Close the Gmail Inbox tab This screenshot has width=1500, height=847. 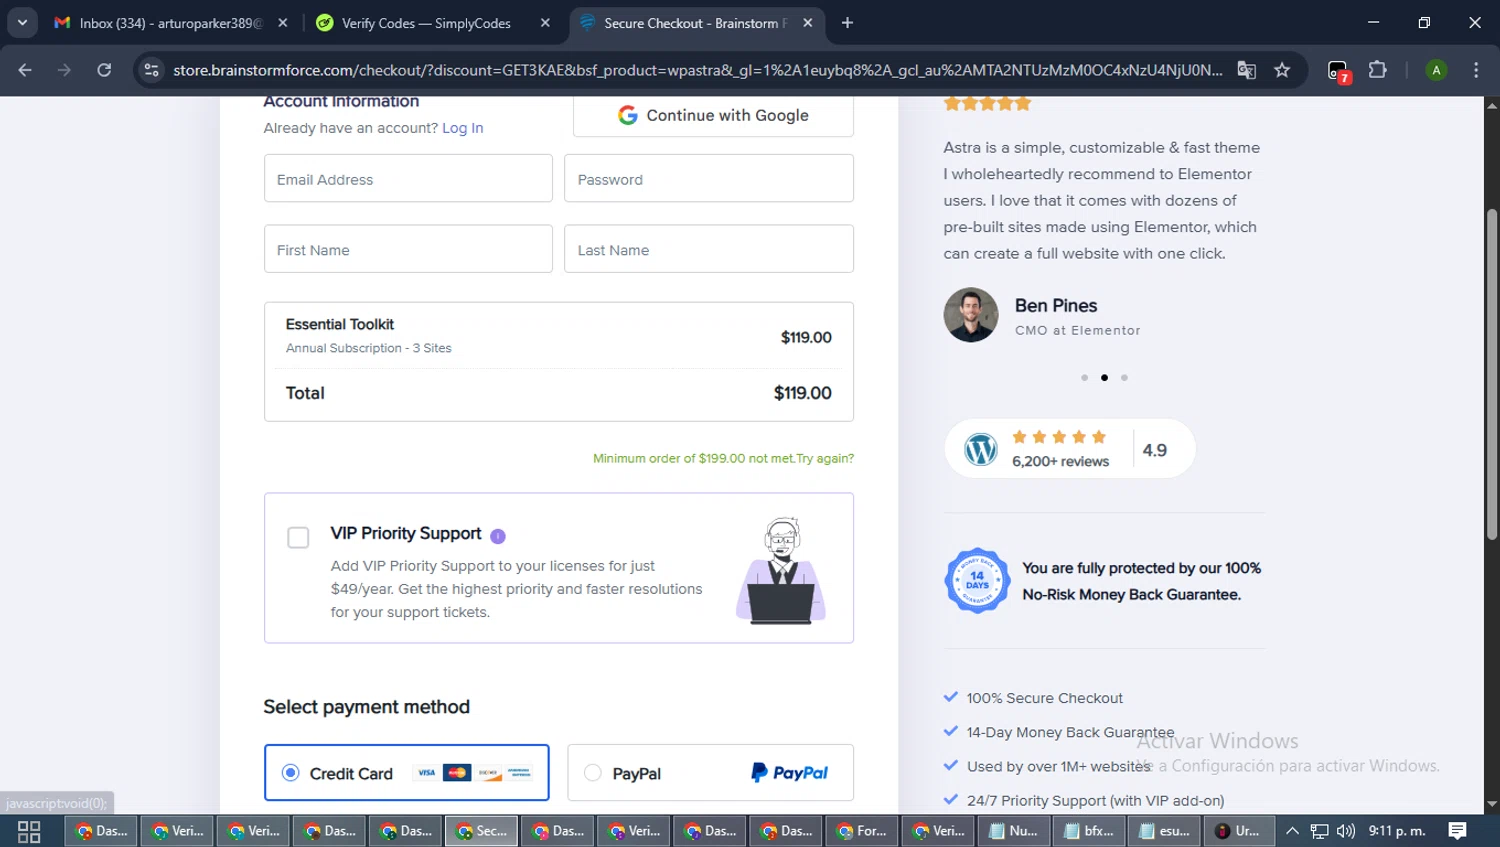point(283,23)
